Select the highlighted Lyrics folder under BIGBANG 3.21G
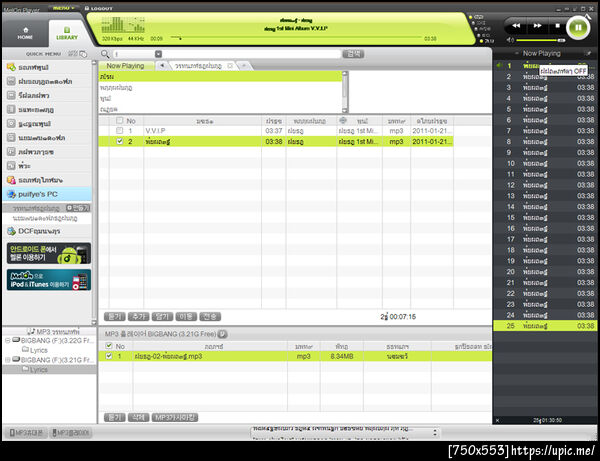 pyautogui.click(x=35, y=370)
